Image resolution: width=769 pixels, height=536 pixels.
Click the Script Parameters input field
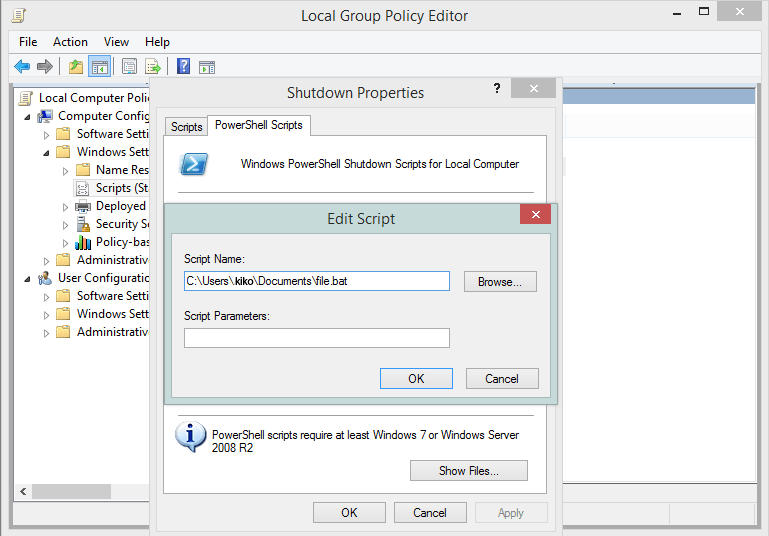[x=316, y=338]
